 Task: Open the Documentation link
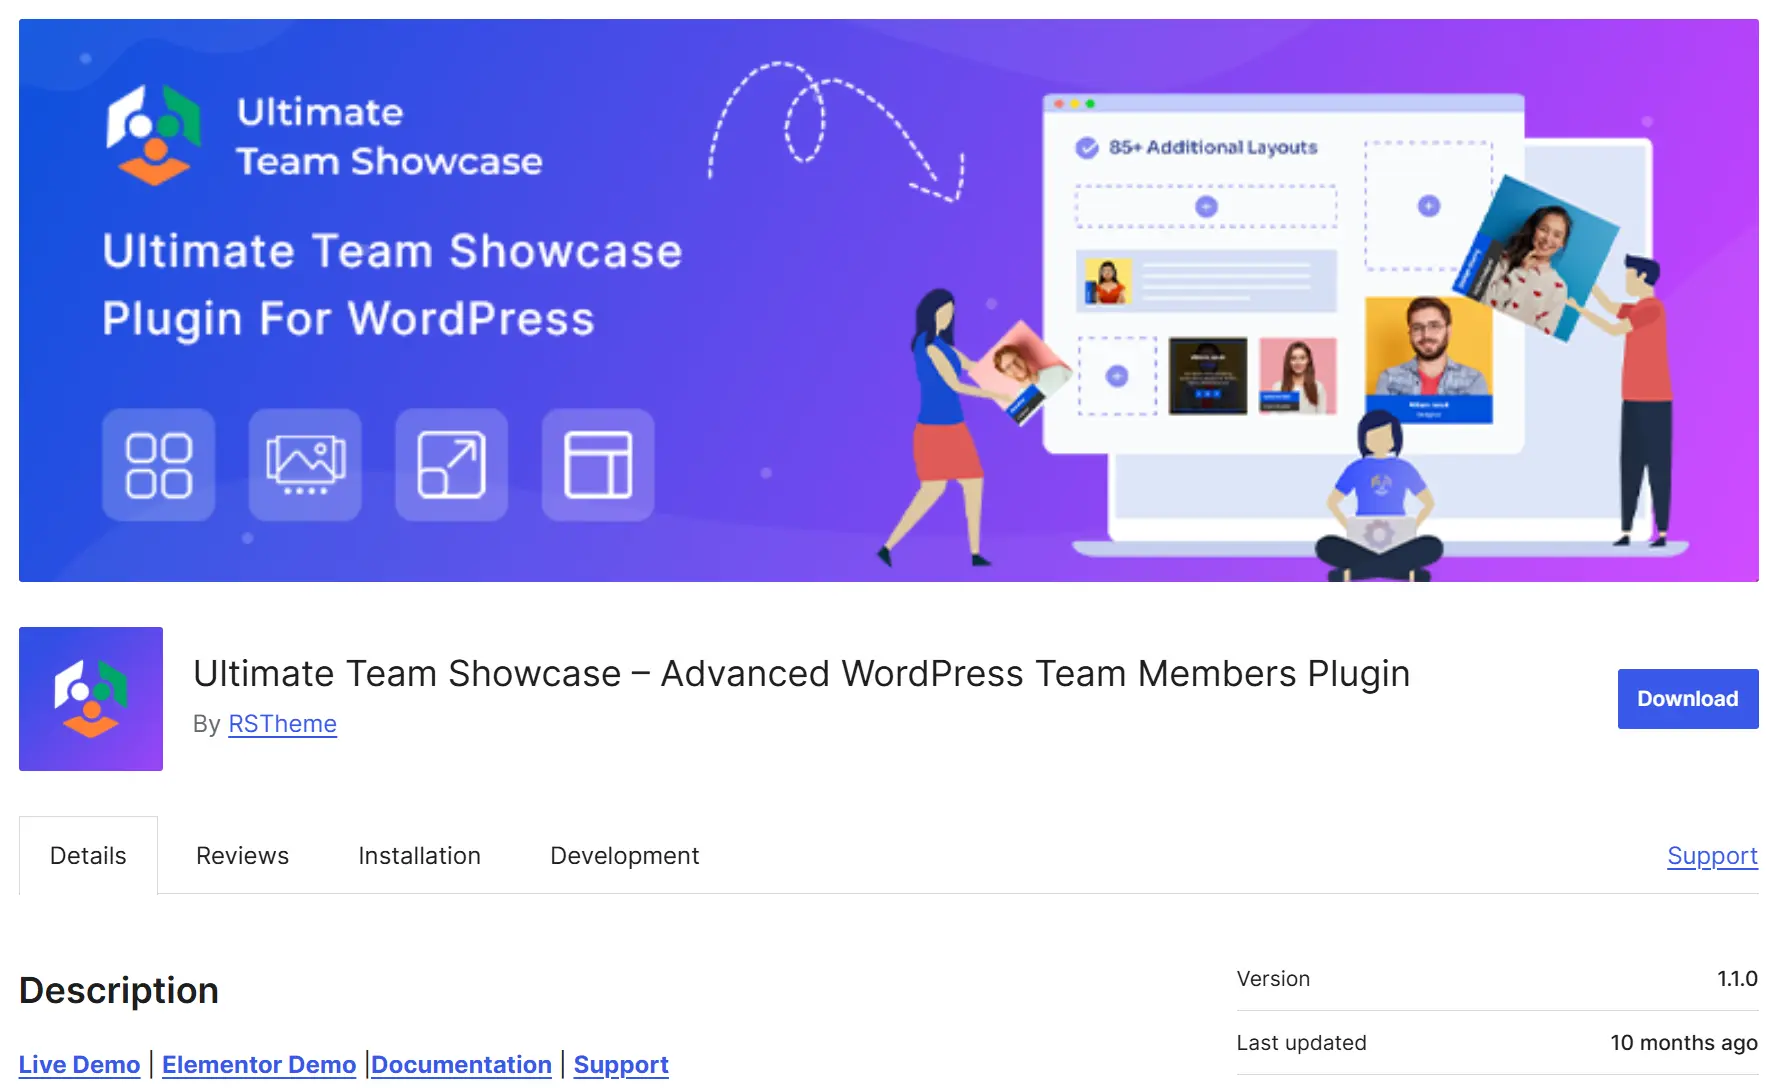461,1065
